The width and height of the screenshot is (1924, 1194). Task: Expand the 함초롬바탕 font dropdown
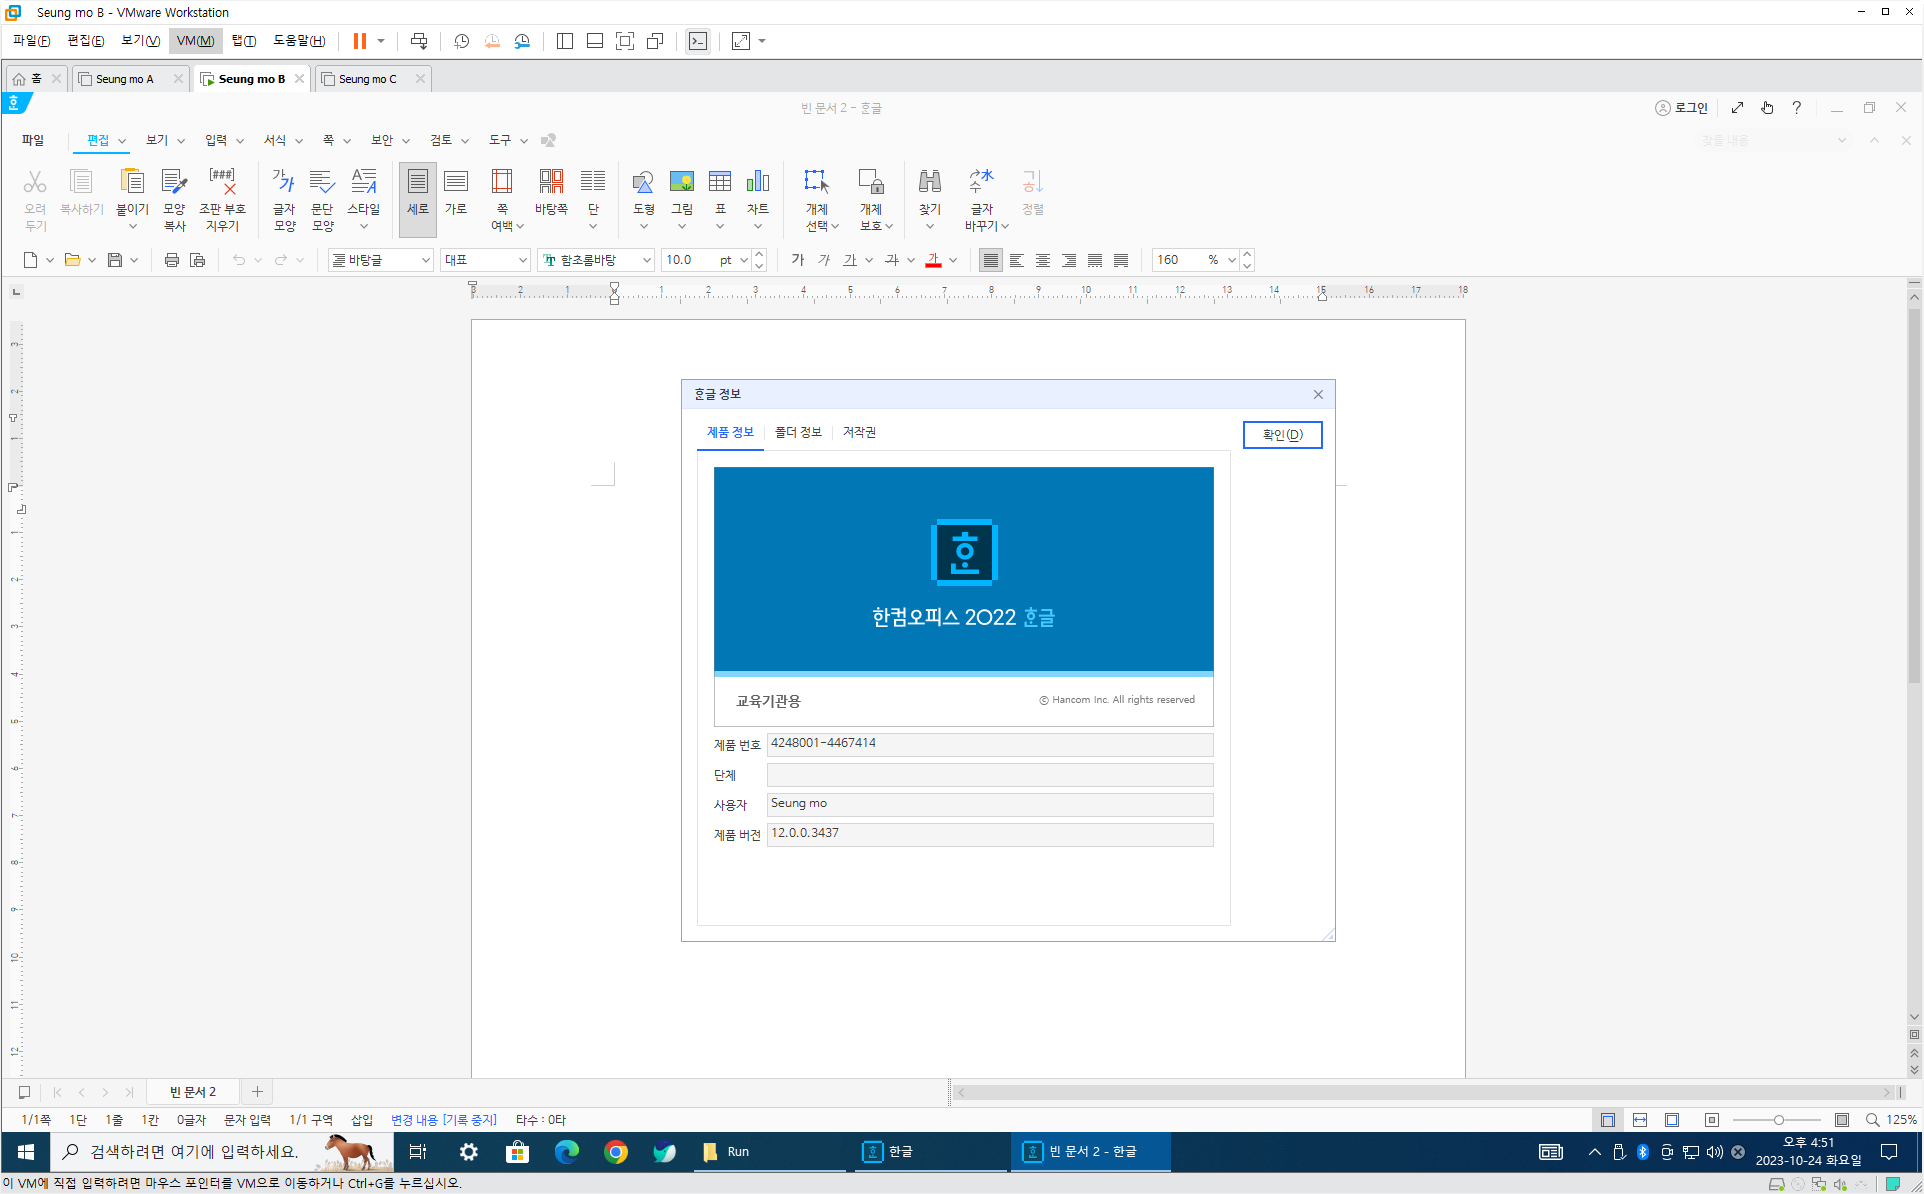click(x=646, y=260)
